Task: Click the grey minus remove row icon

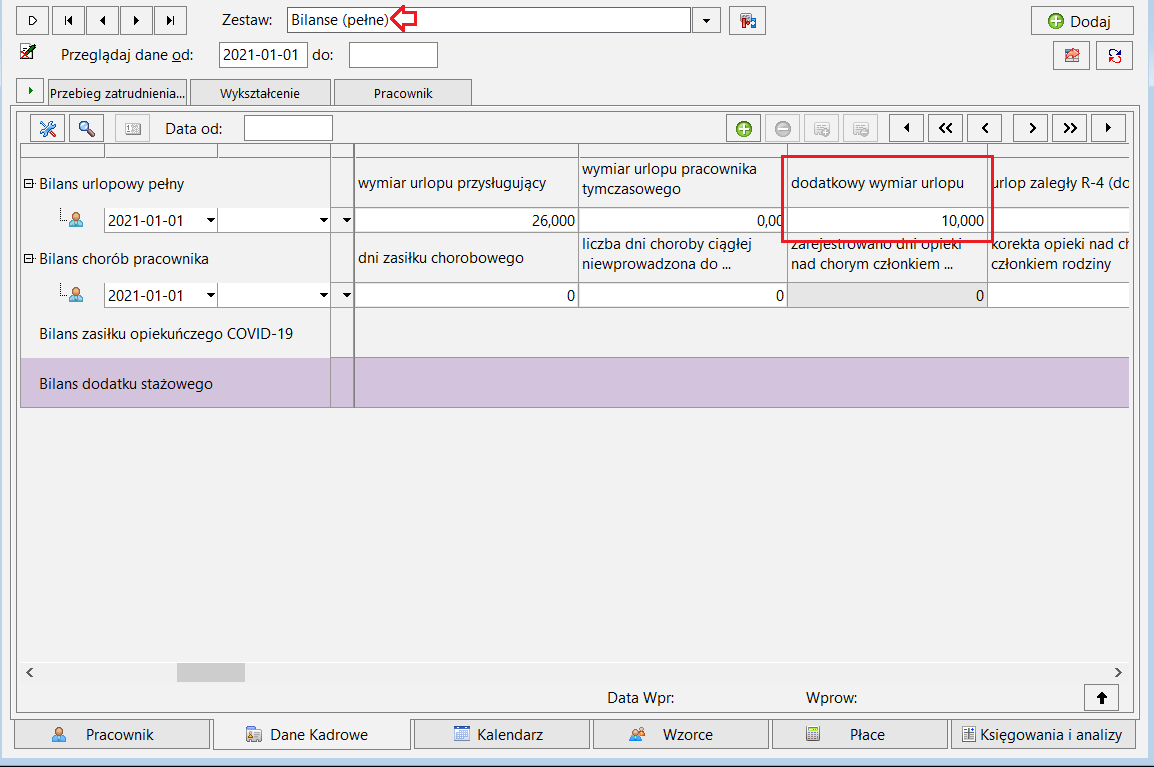Action: click(x=783, y=129)
